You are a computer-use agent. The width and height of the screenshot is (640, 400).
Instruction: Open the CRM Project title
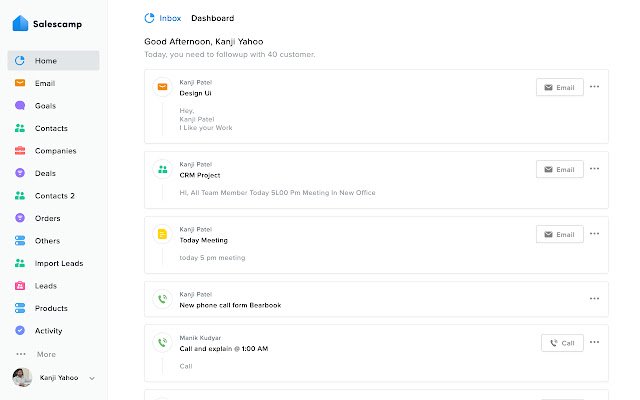(x=200, y=175)
